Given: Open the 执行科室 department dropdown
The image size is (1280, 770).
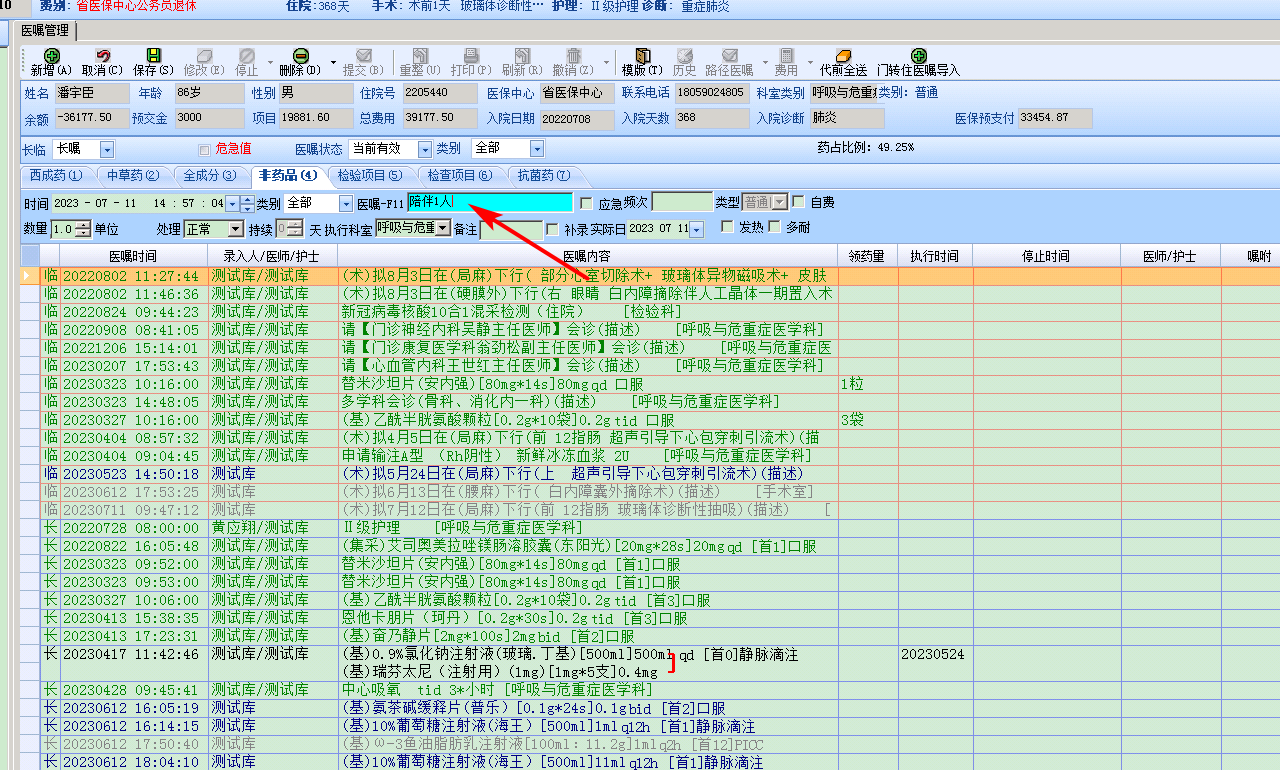Looking at the screenshot, I should click(x=443, y=228).
